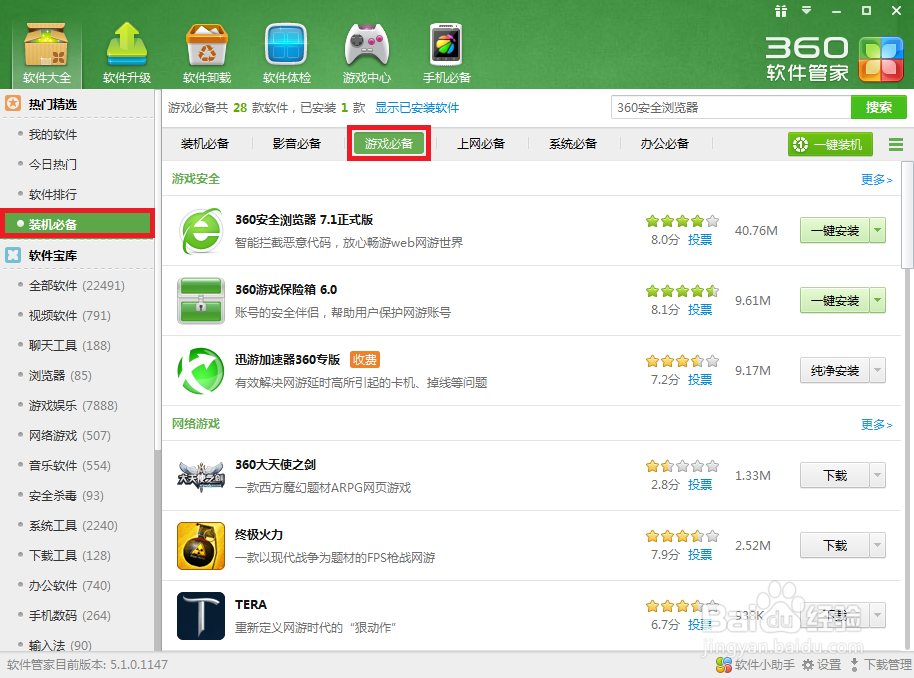The height and width of the screenshot is (678, 914).
Task: Select 全部软件 (22491) category
Action: [76, 286]
